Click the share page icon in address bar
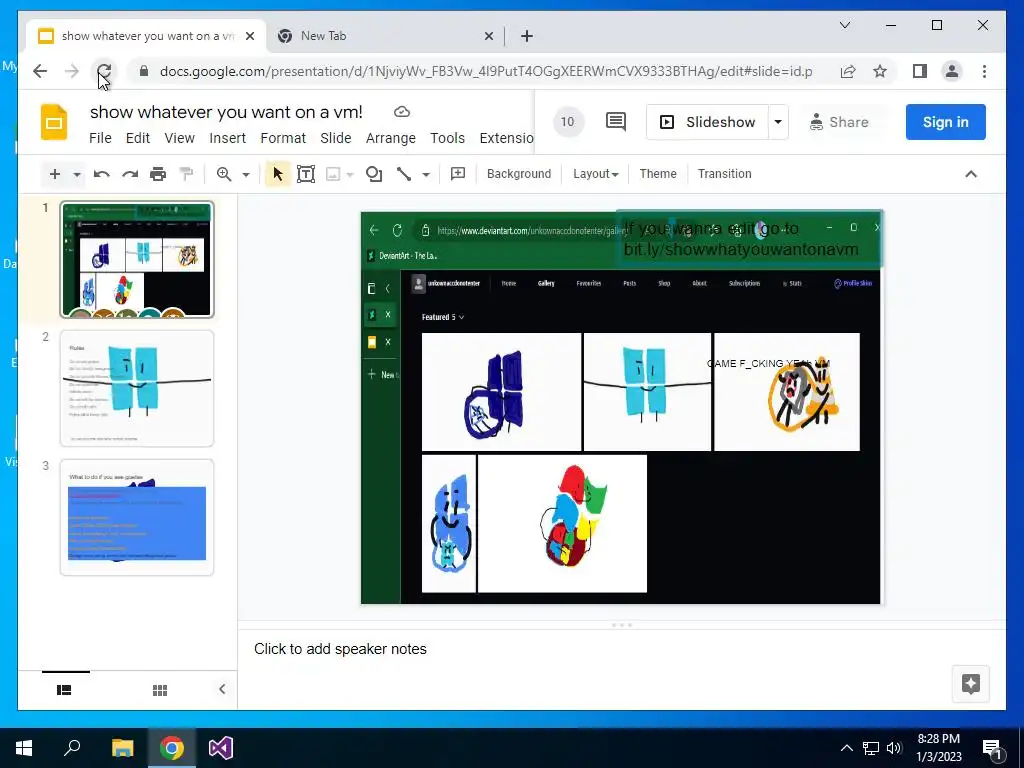 (x=848, y=71)
